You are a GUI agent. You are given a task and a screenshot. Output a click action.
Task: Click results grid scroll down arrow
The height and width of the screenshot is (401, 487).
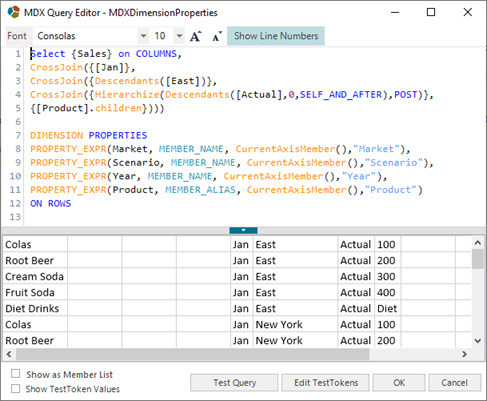[478, 341]
